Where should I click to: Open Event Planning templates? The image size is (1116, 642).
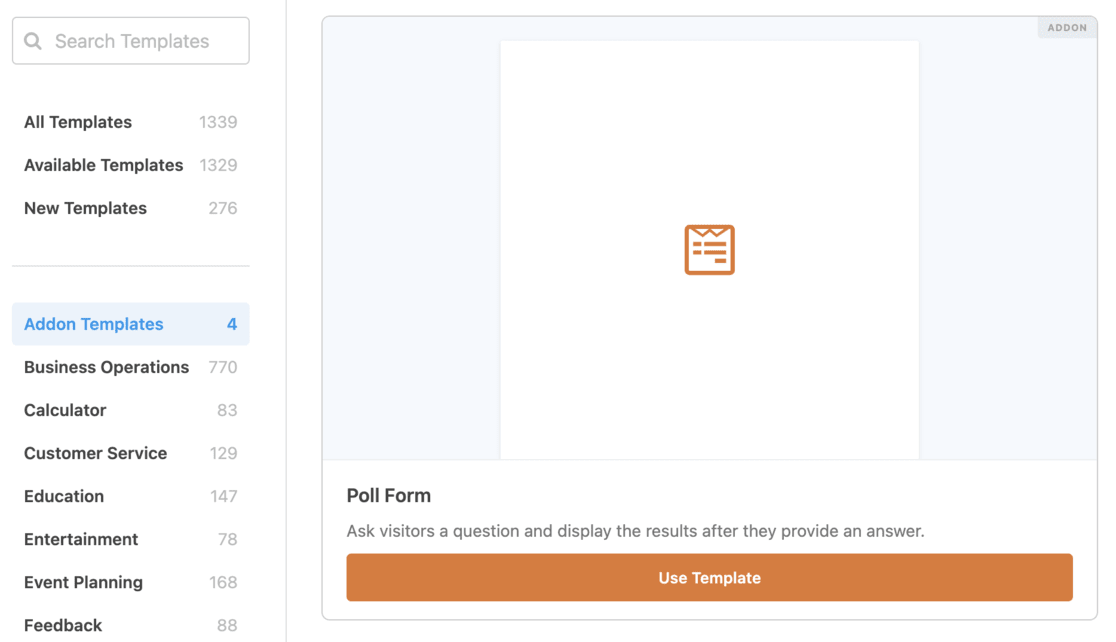(x=84, y=582)
